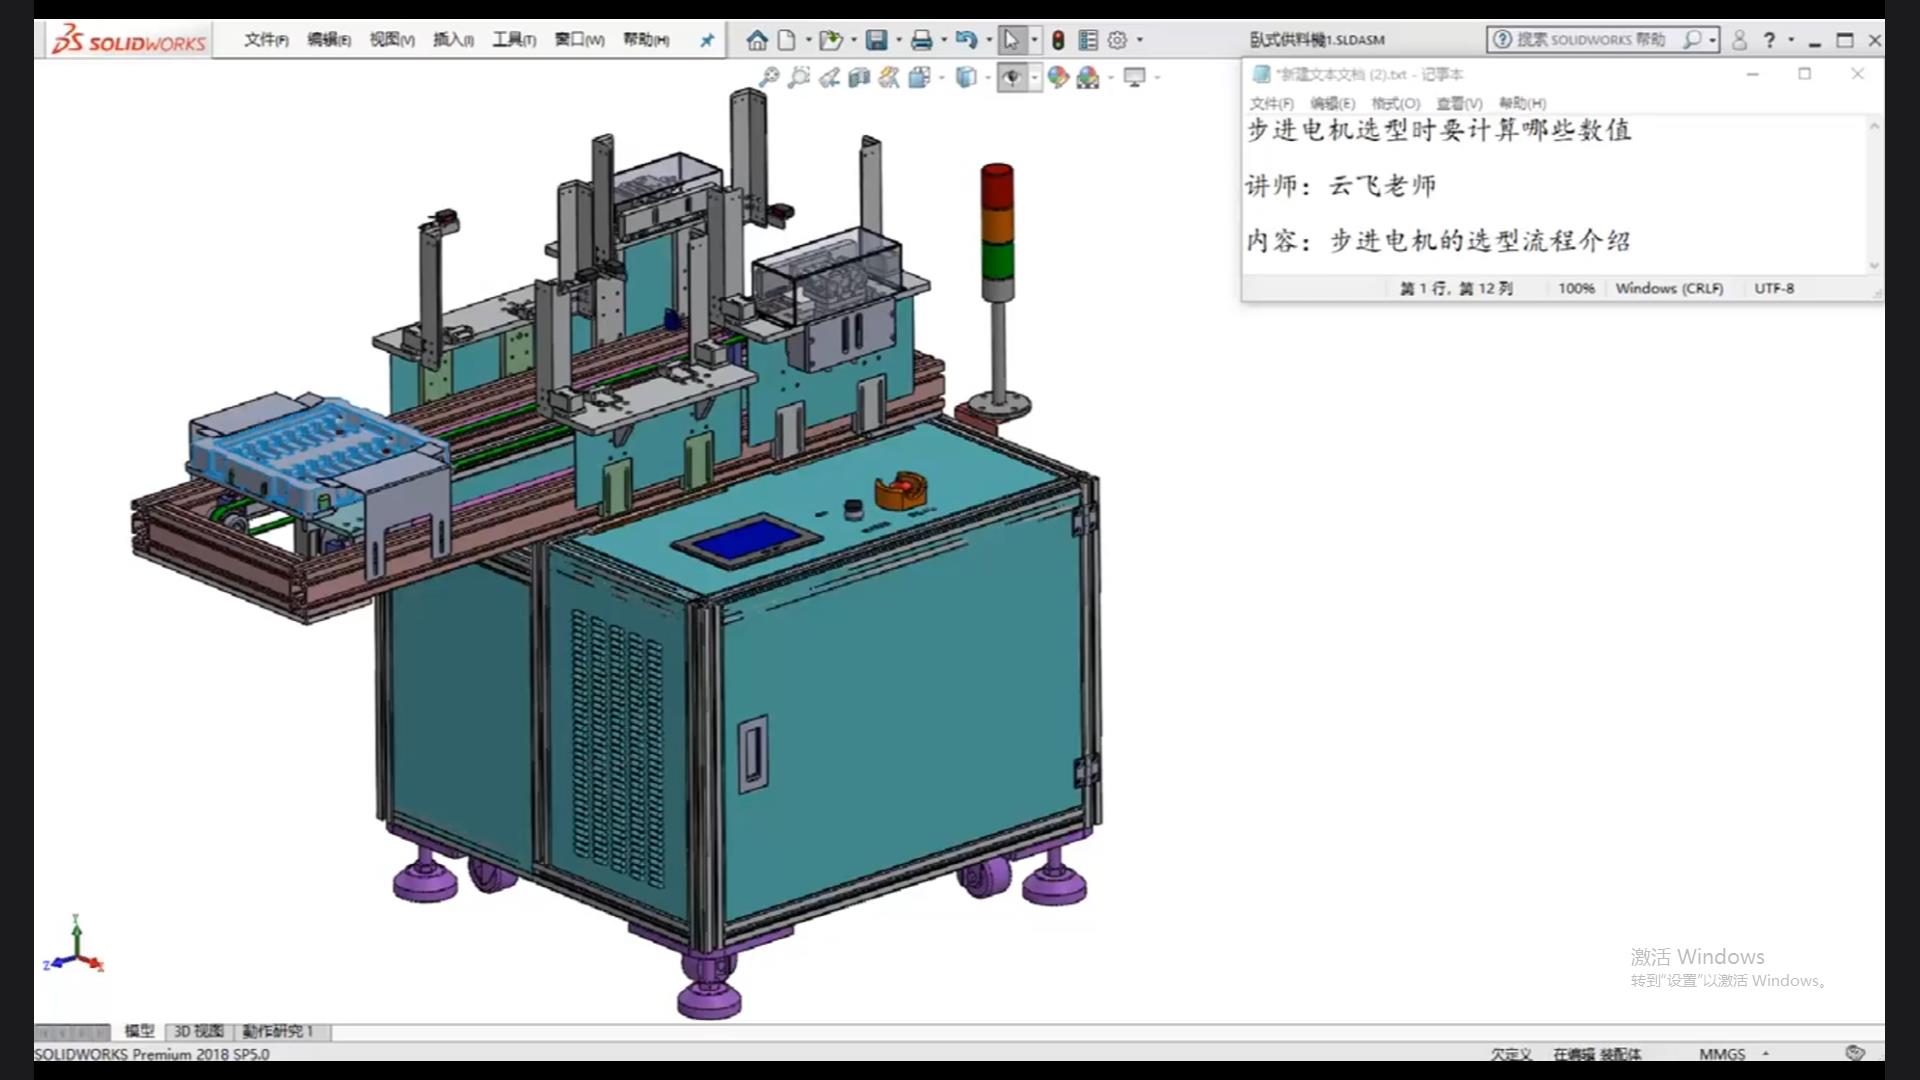This screenshot has height=1080, width=1920.
Task: Print with the printer icon
Action: pos(922,40)
